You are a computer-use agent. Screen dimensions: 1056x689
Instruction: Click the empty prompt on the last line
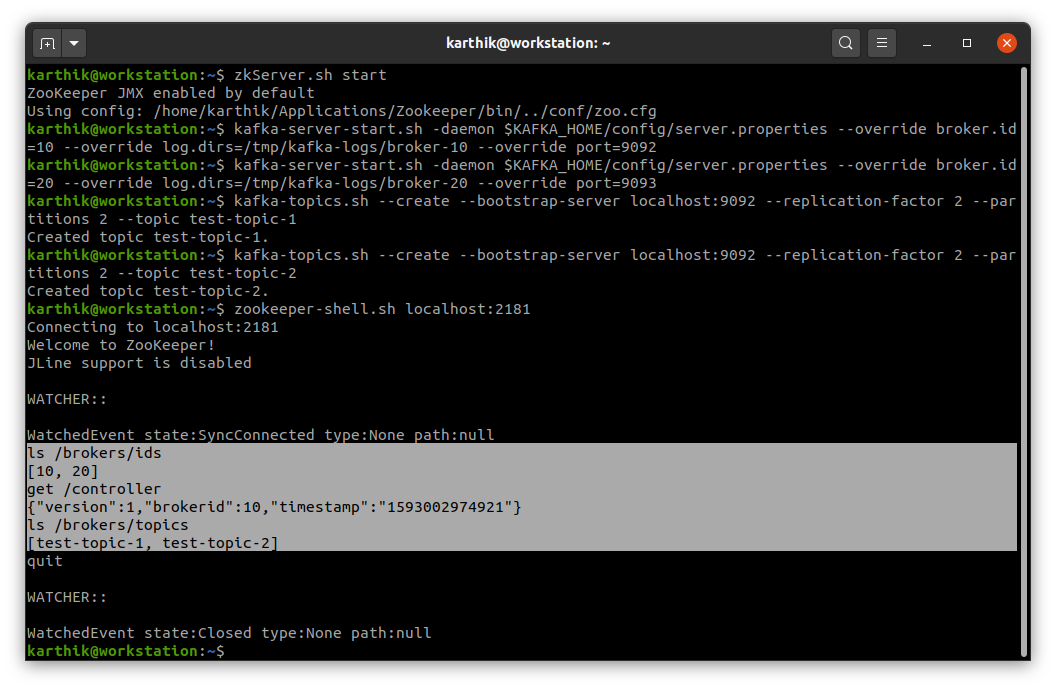pos(126,651)
